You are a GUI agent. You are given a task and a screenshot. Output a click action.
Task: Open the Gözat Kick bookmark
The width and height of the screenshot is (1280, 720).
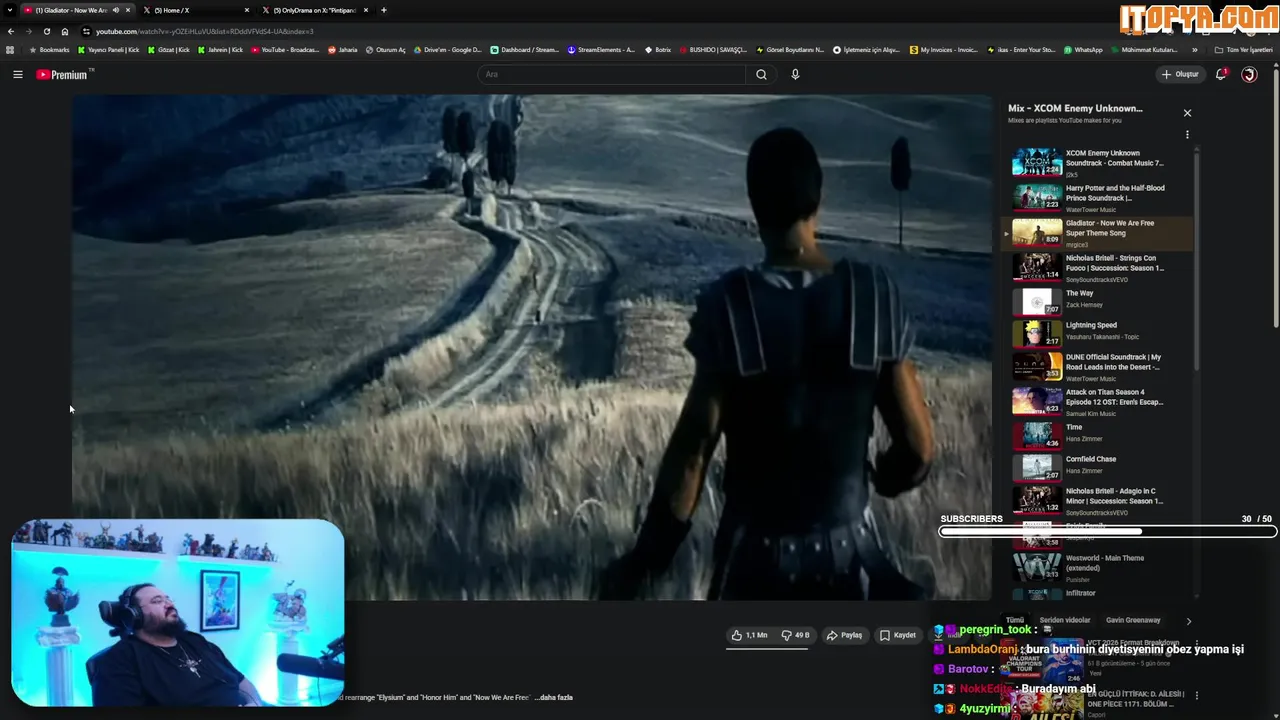point(168,50)
